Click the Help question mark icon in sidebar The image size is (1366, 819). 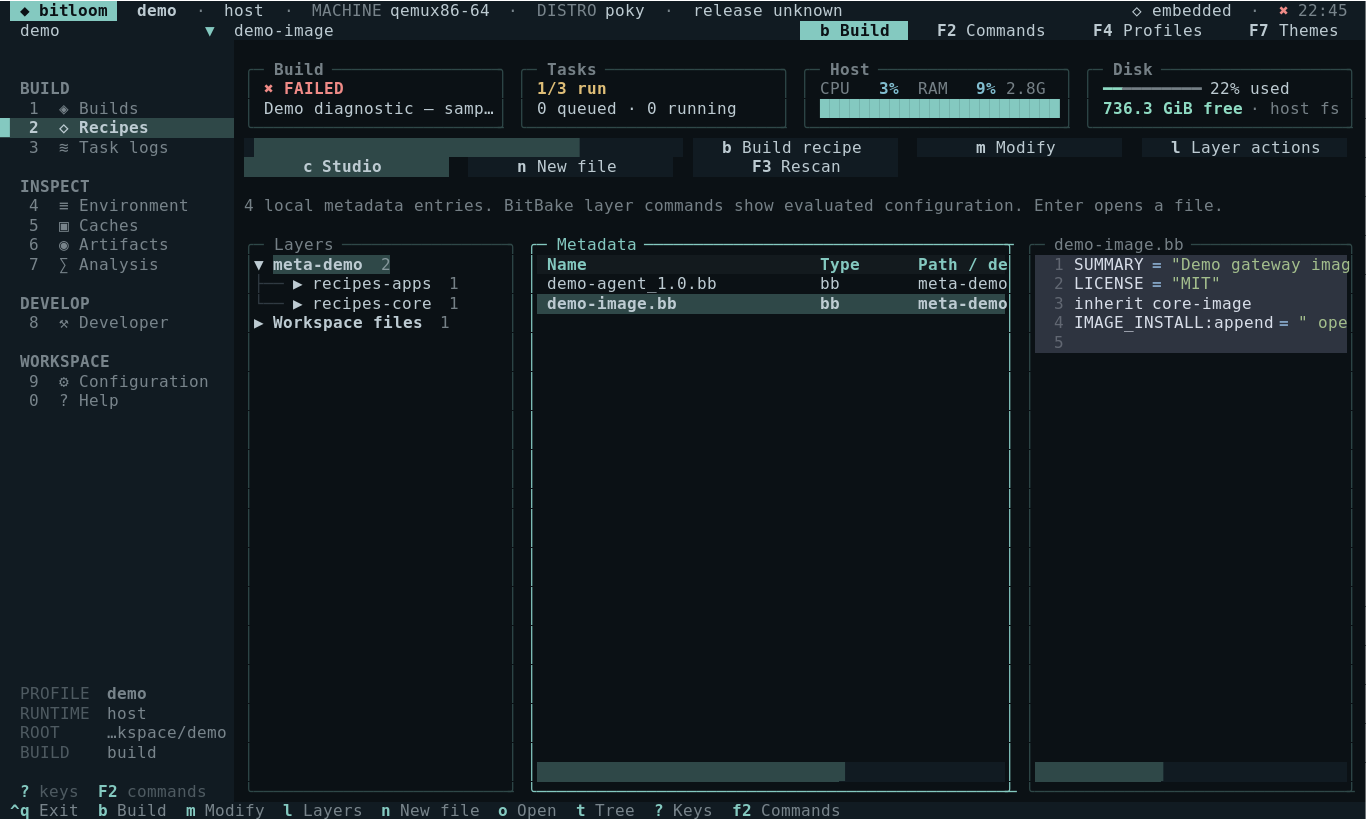[64, 400]
